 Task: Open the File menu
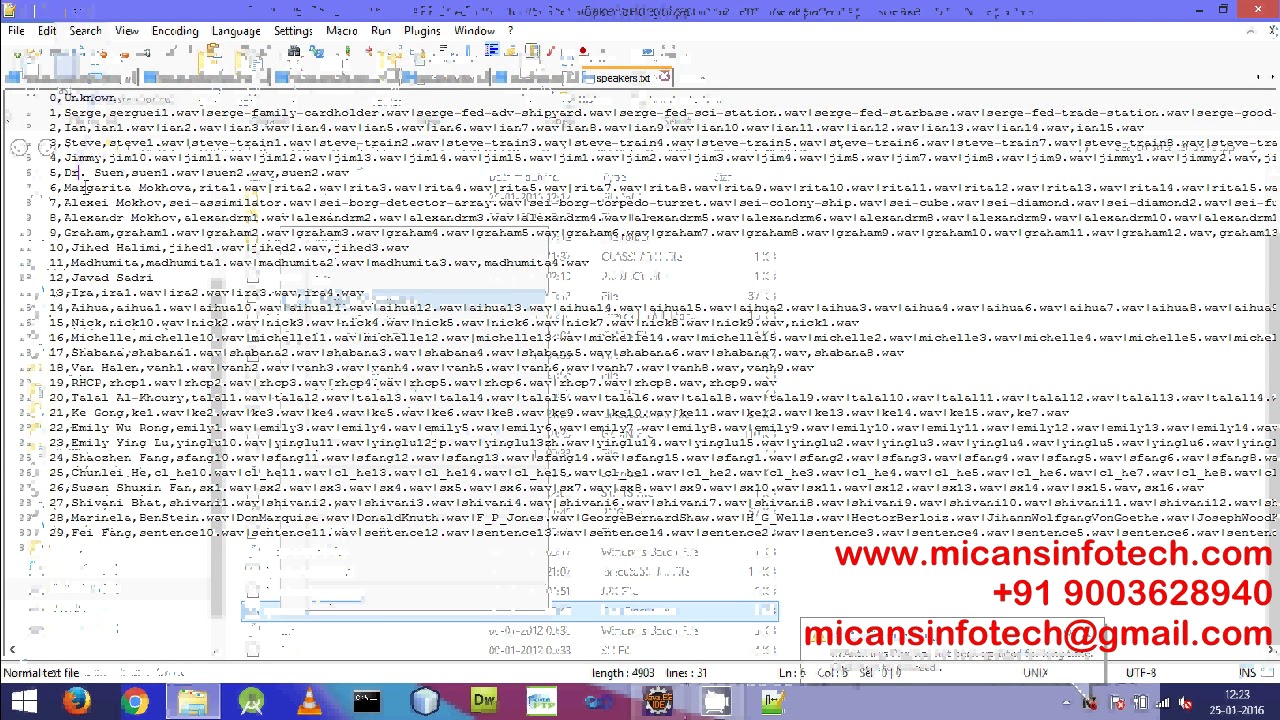point(16,30)
